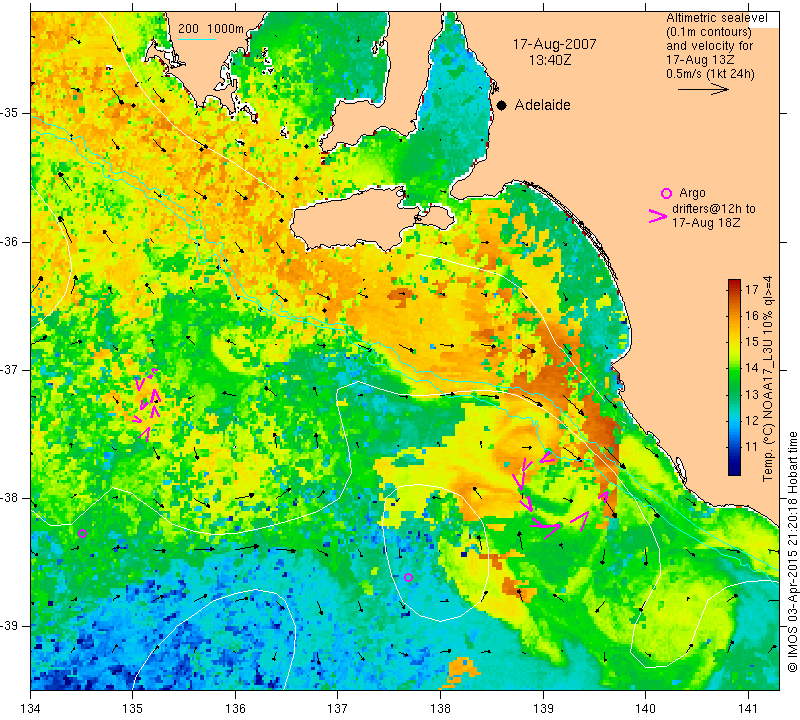Click the 141 longitude axis label
Viewport: 800px width, 720px height.
click(x=748, y=708)
